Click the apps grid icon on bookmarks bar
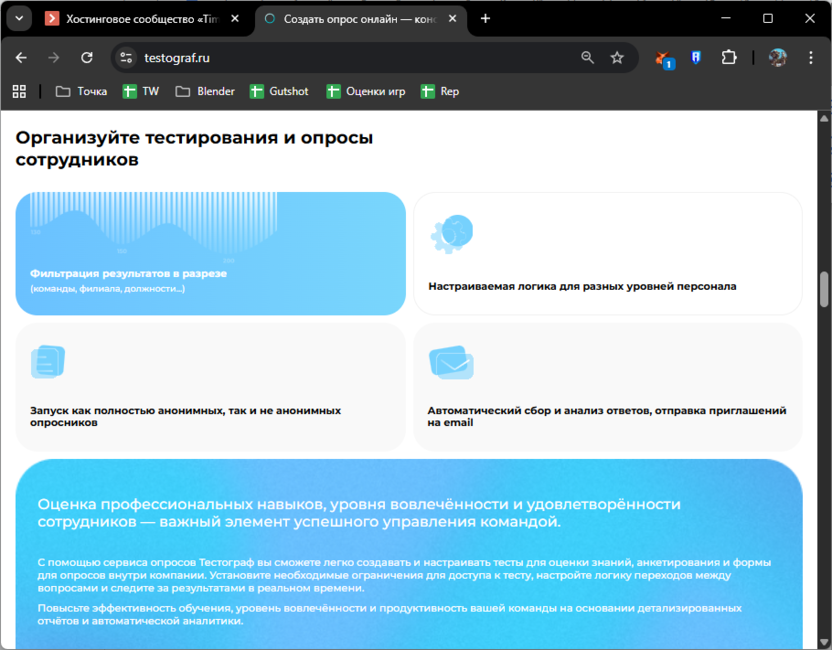 (x=18, y=91)
